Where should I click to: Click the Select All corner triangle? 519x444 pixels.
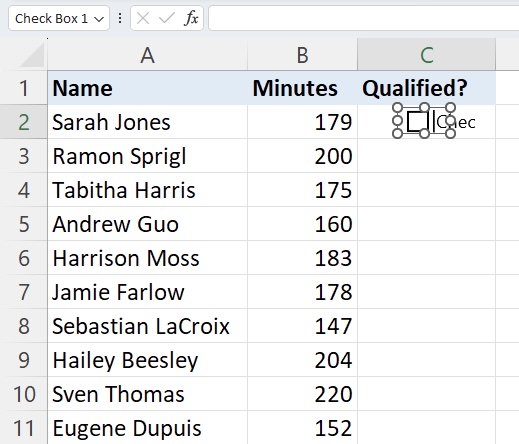click(32, 55)
